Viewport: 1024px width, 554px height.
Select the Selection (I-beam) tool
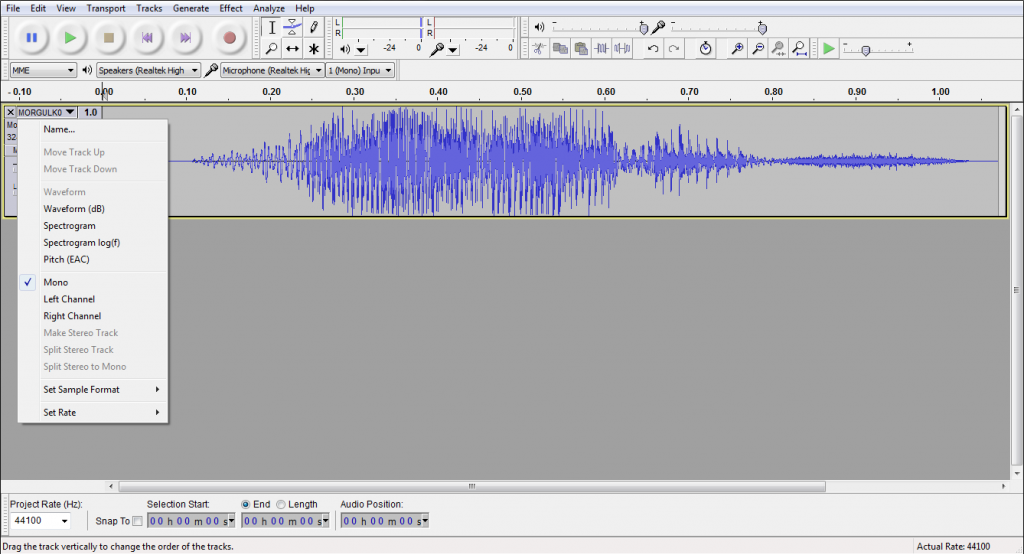(x=272, y=27)
